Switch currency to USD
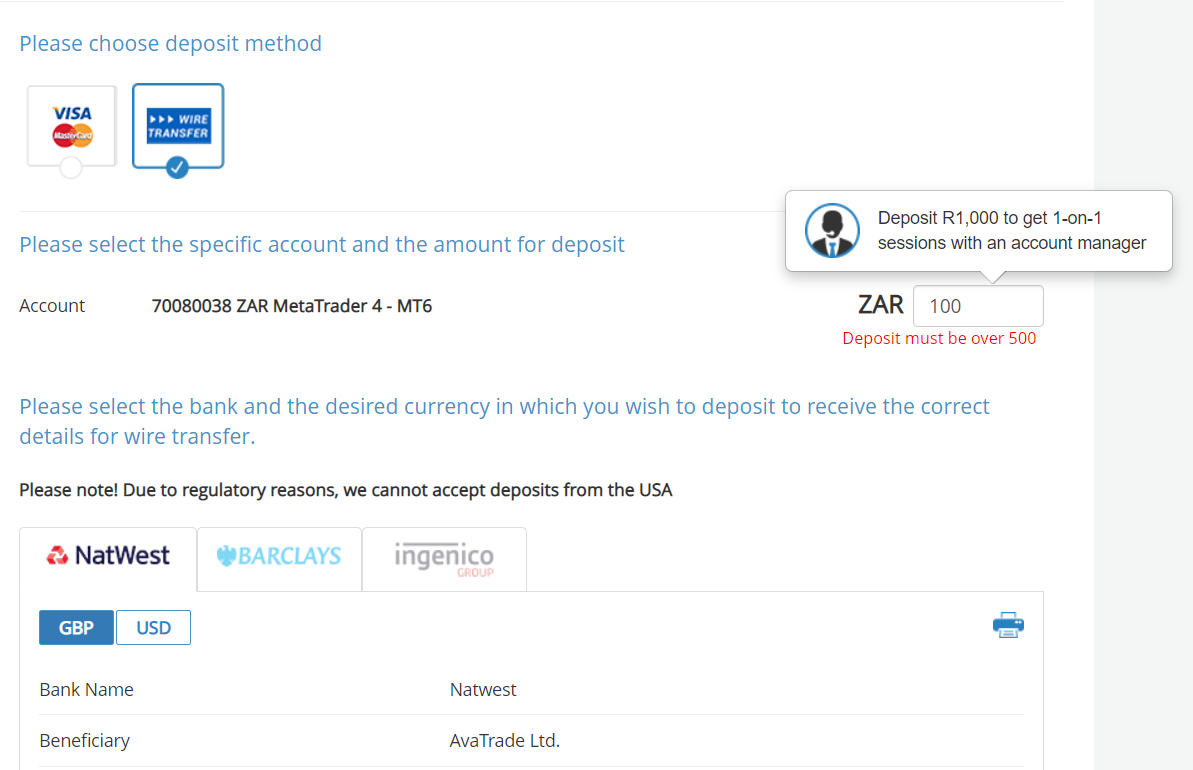 point(153,628)
